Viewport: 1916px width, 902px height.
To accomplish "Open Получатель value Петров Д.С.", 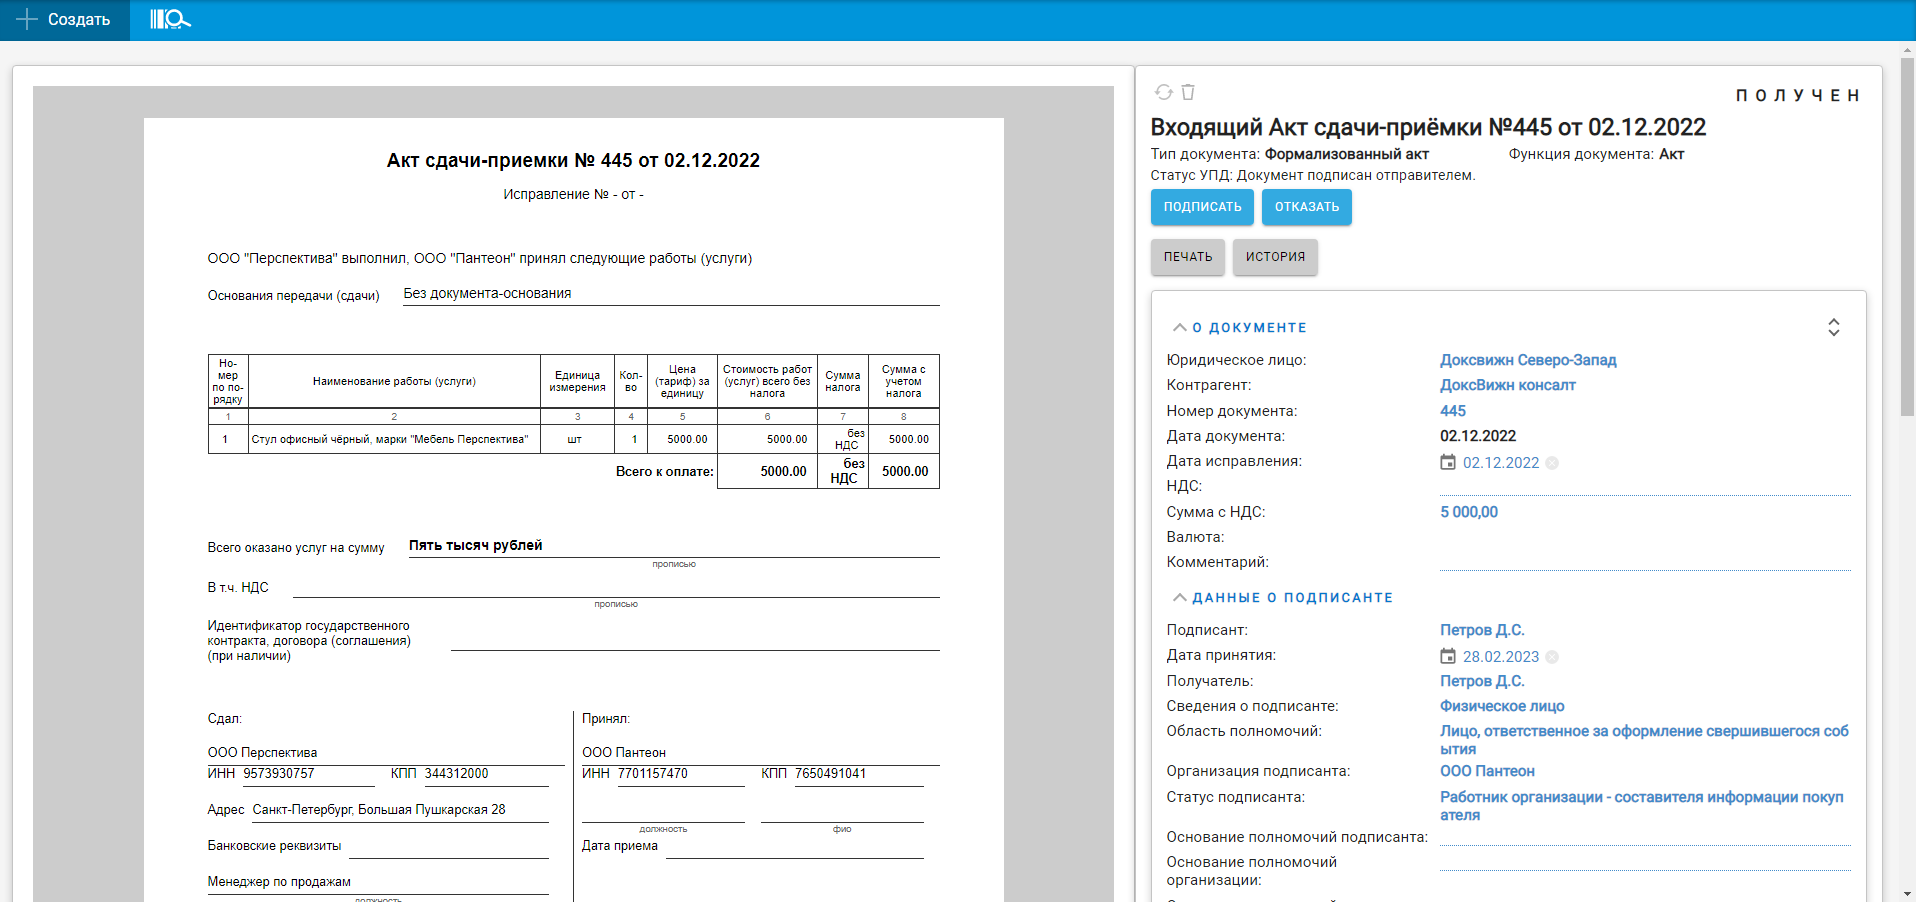I will click(1482, 681).
